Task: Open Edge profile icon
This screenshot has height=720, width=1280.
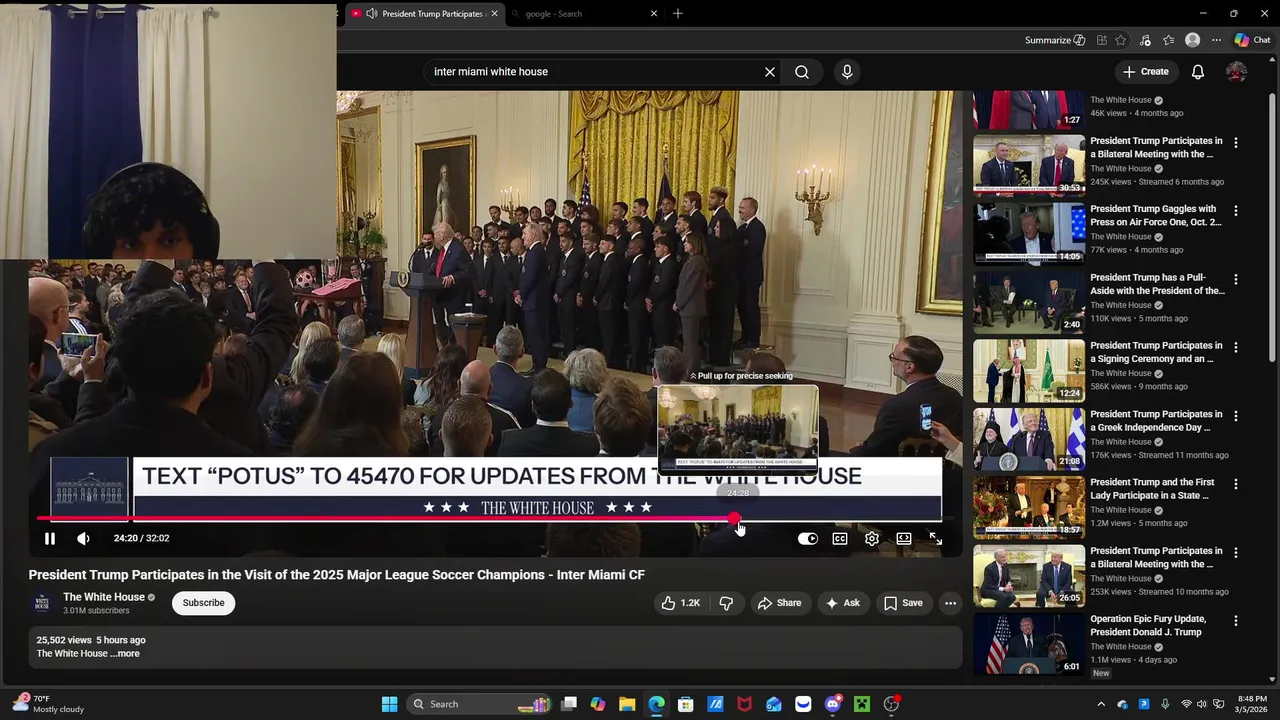Action: 1192,40
